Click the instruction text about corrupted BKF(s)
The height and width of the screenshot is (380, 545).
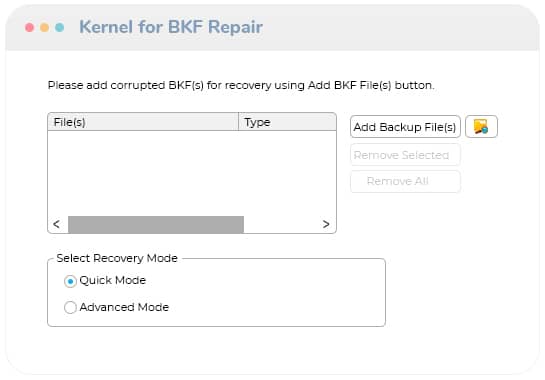click(241, 85)
